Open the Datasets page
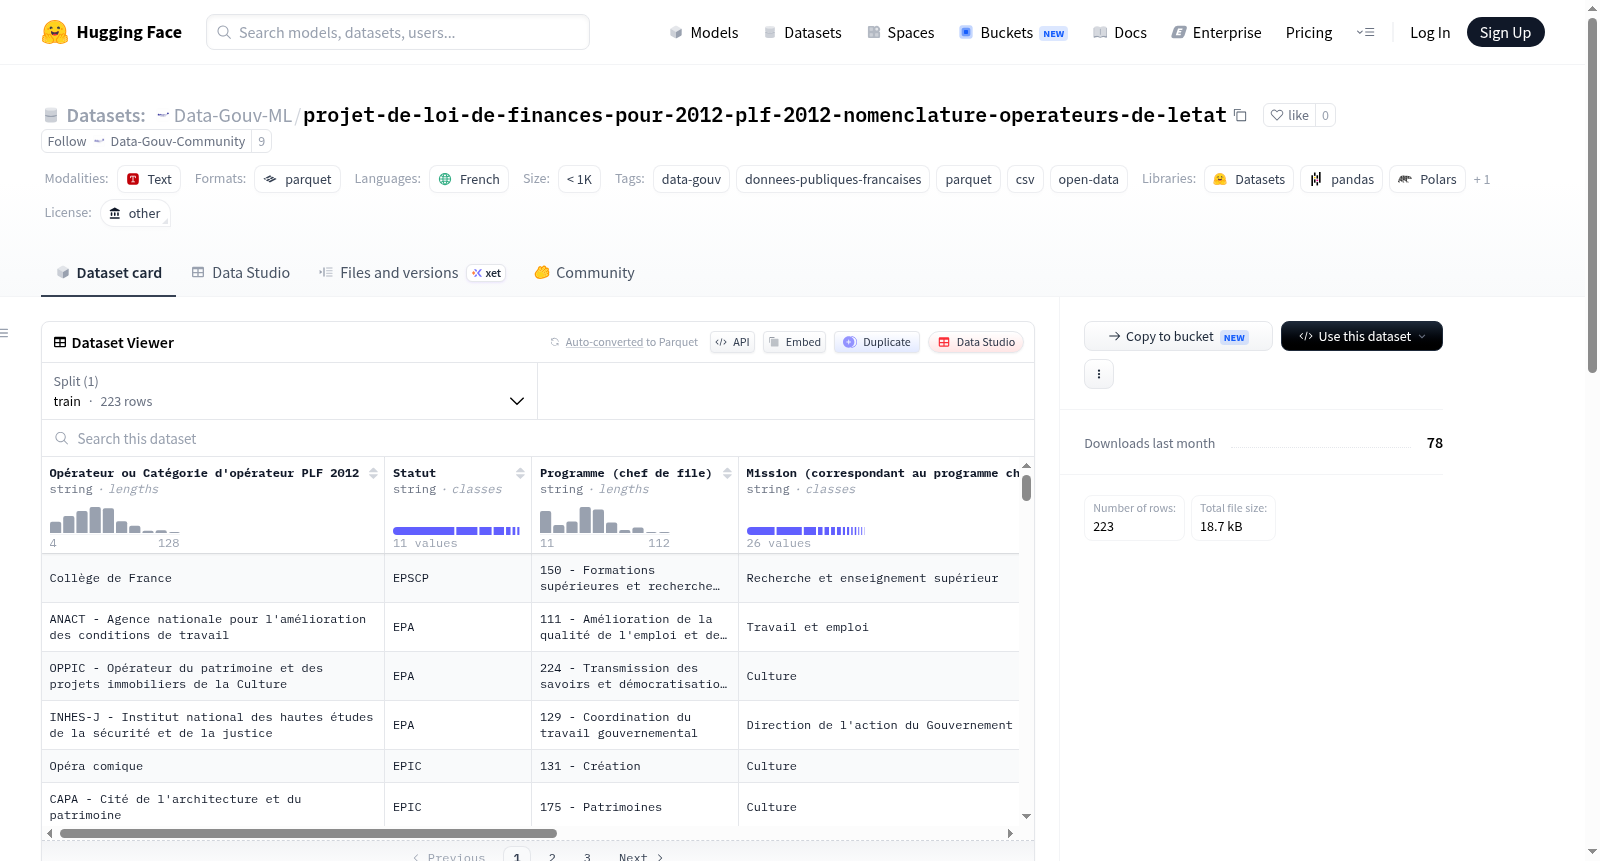 tap(803, 32)
